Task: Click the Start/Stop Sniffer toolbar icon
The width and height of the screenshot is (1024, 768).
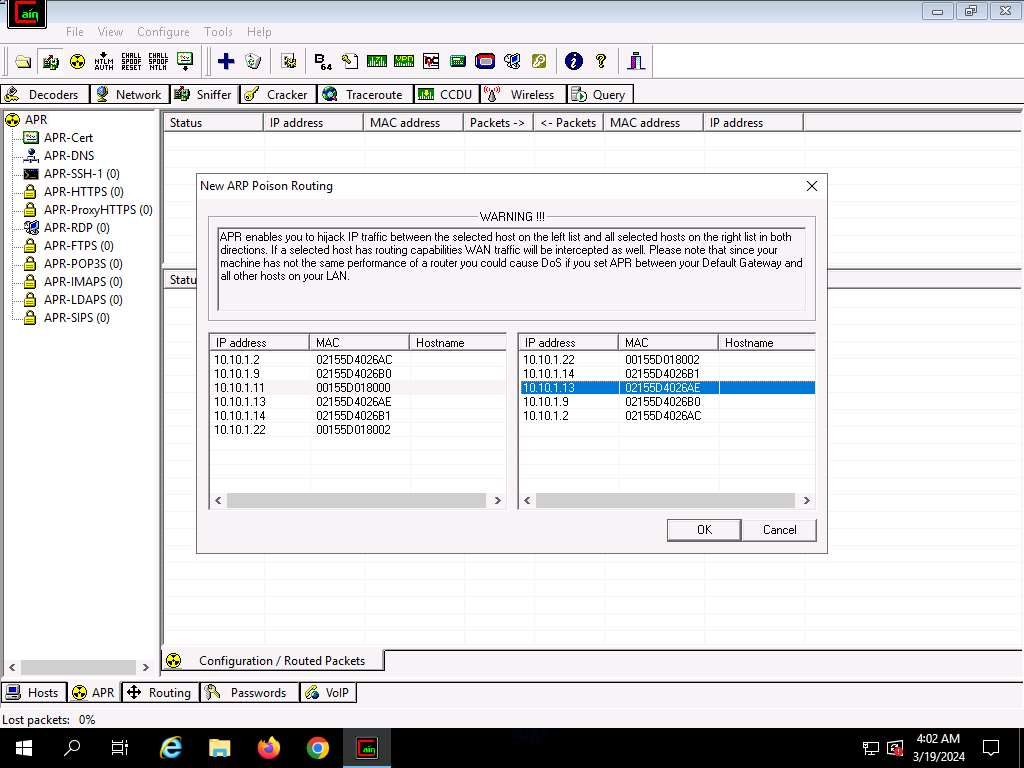Action: (50, 61)
